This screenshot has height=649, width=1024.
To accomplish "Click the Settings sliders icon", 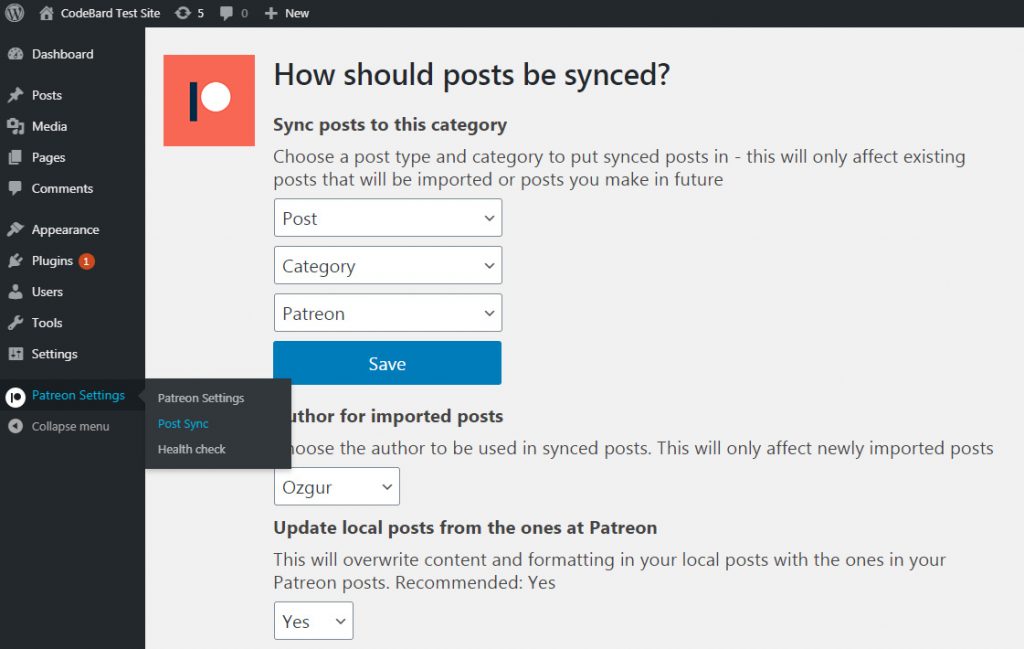I will pyautogui.click(x=16, y=354).
